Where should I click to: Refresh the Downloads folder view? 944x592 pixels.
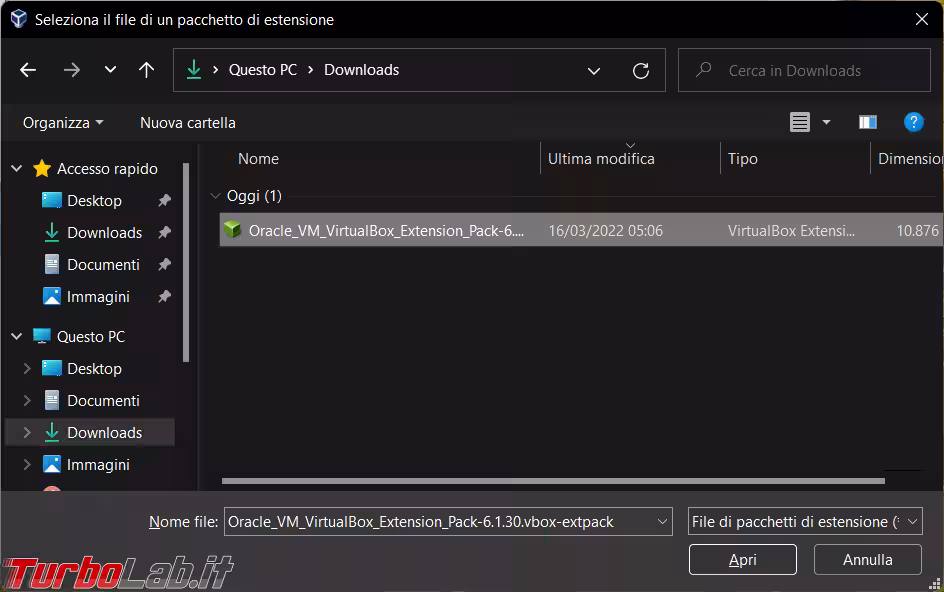(x=641, y=71)
